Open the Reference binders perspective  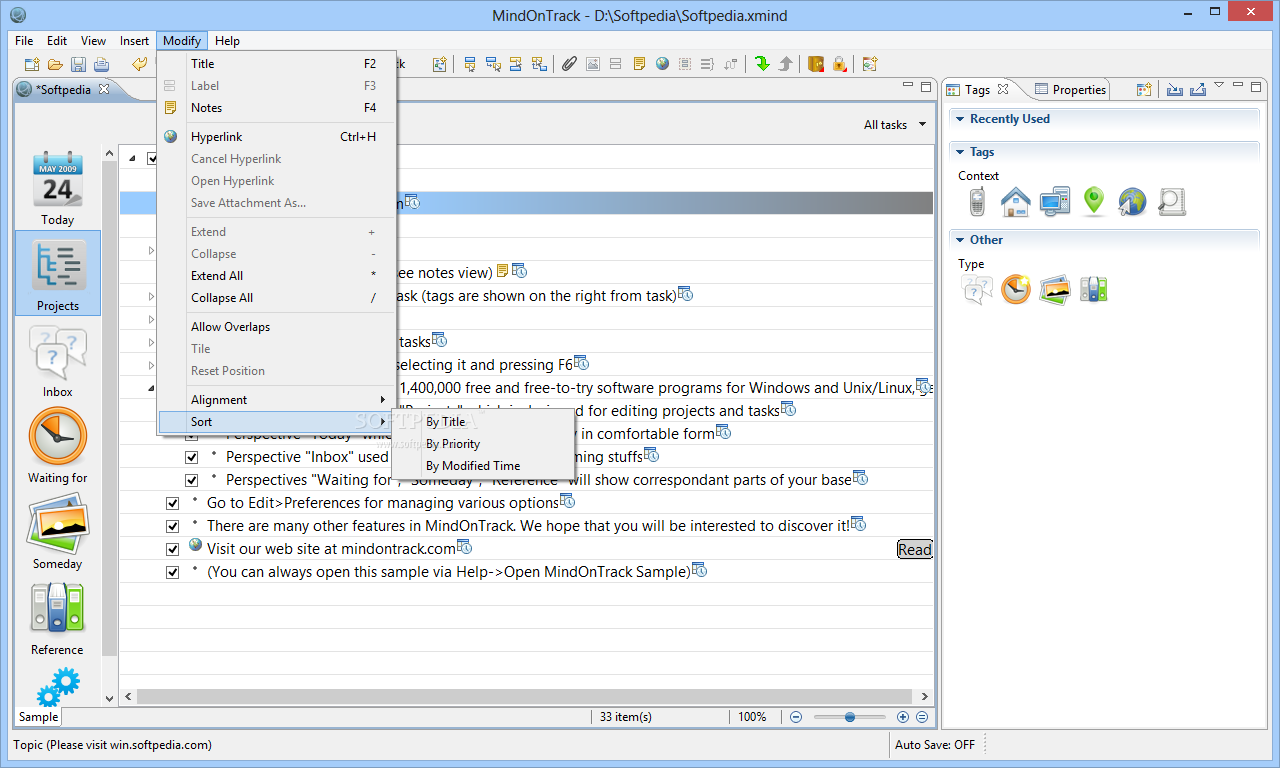[57, 619]
